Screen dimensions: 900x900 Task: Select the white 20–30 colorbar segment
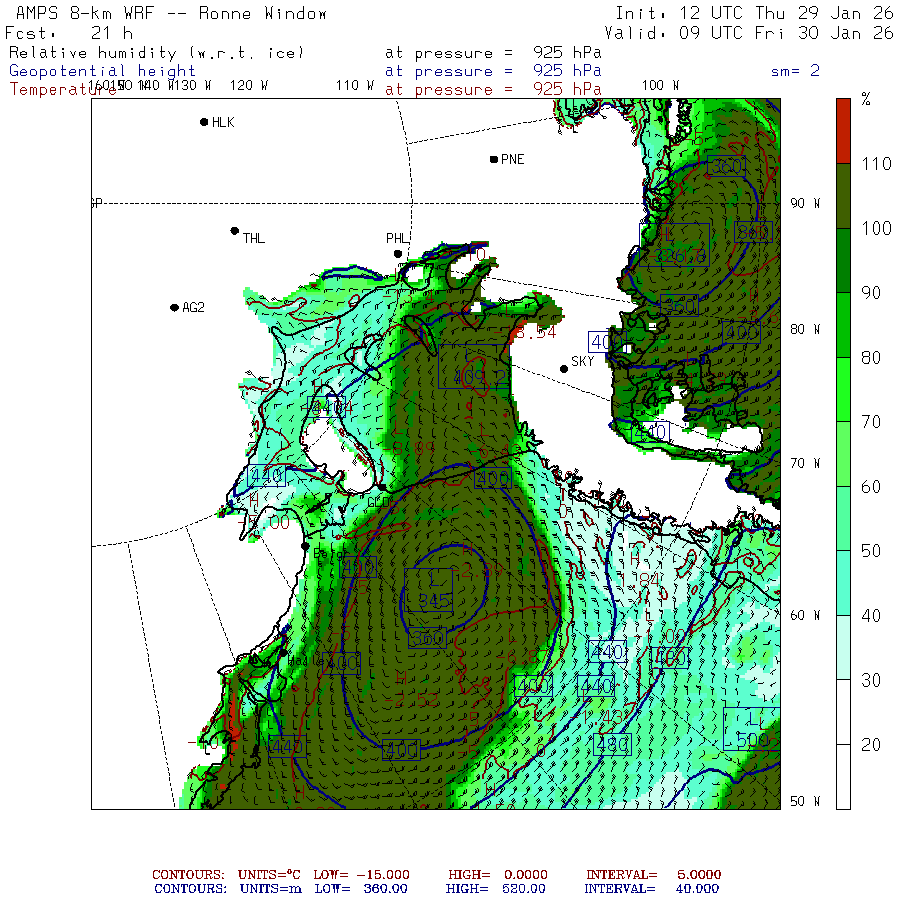tap(843, 712)
